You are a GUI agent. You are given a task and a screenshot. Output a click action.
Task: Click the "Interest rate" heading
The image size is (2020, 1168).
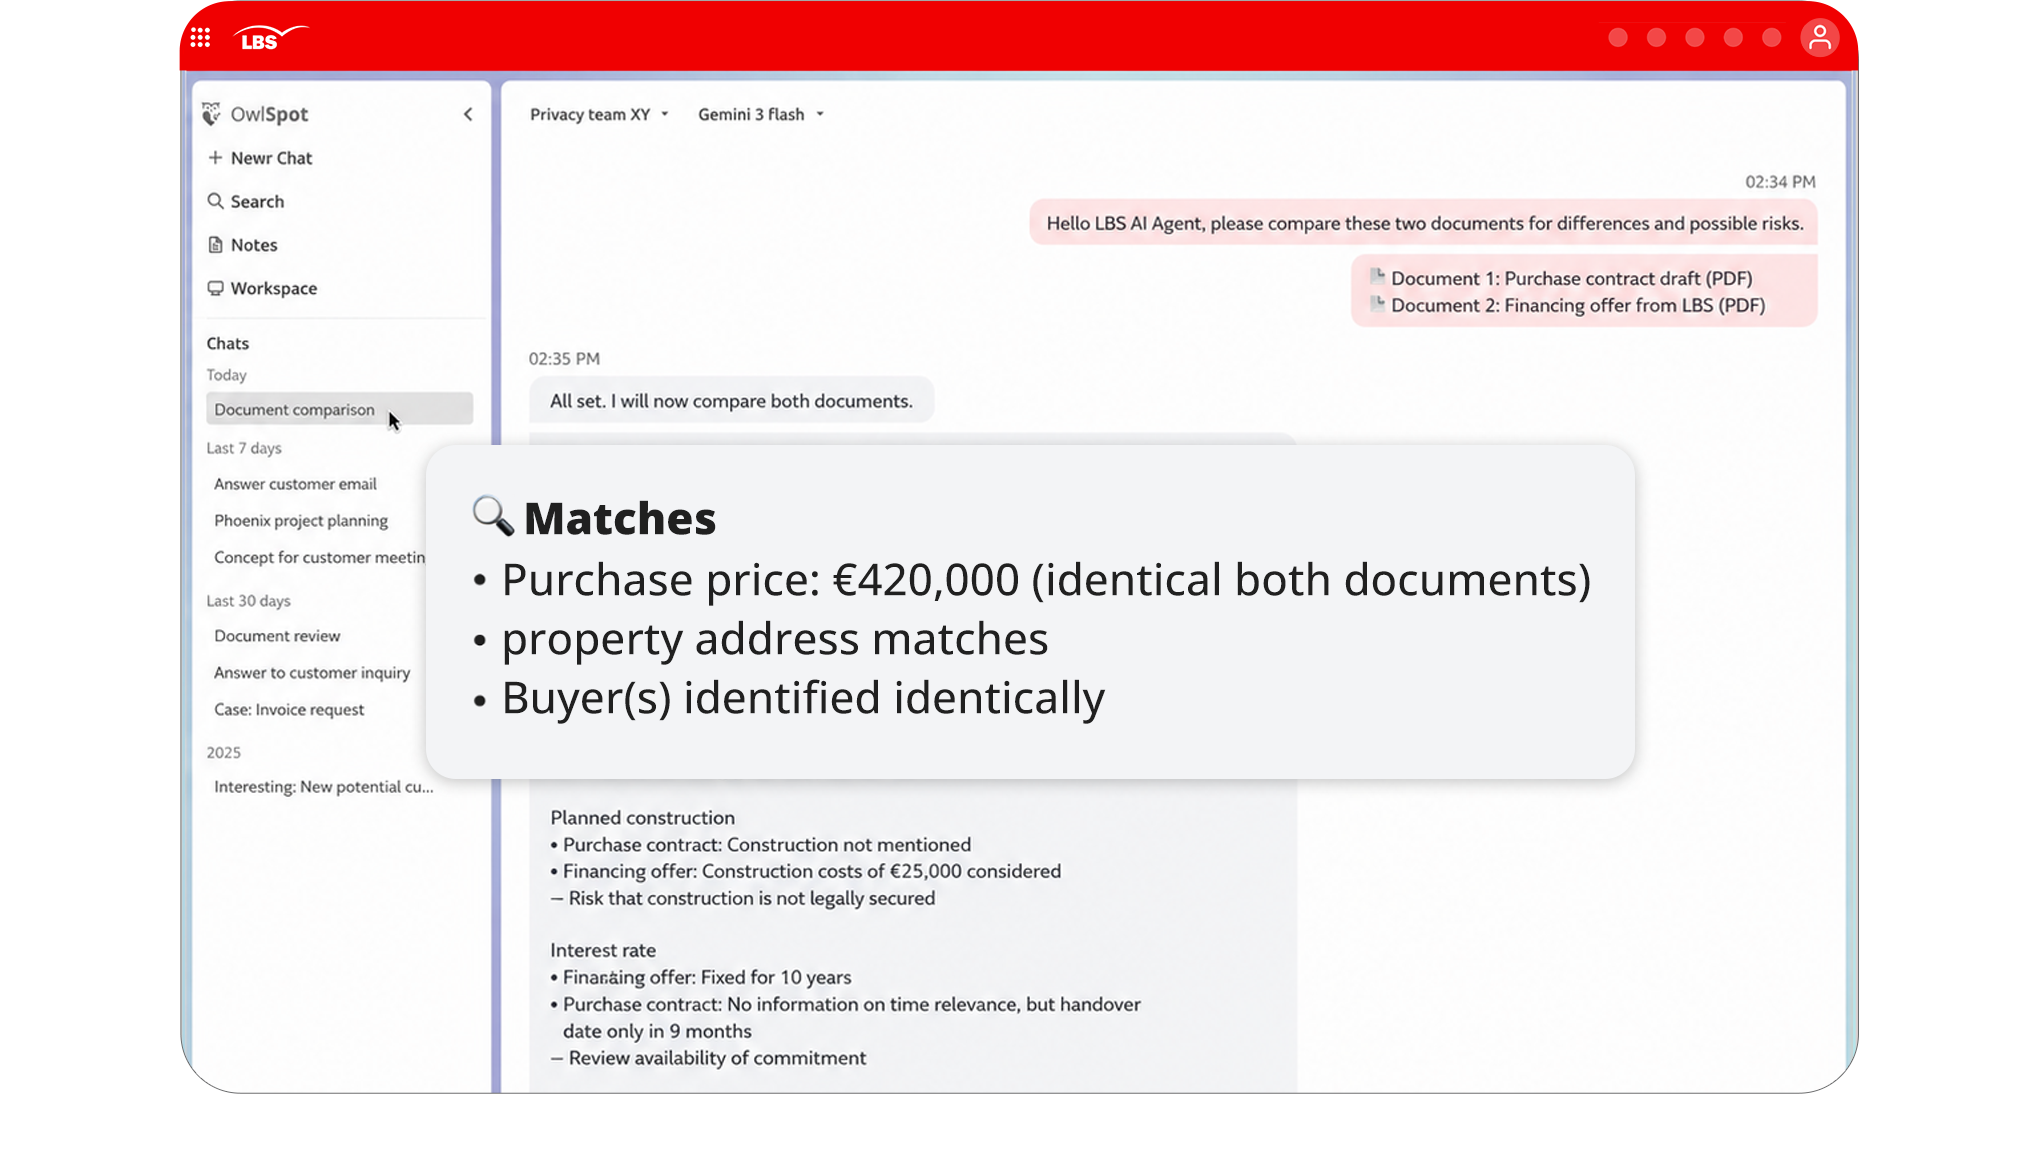[603, 951]
